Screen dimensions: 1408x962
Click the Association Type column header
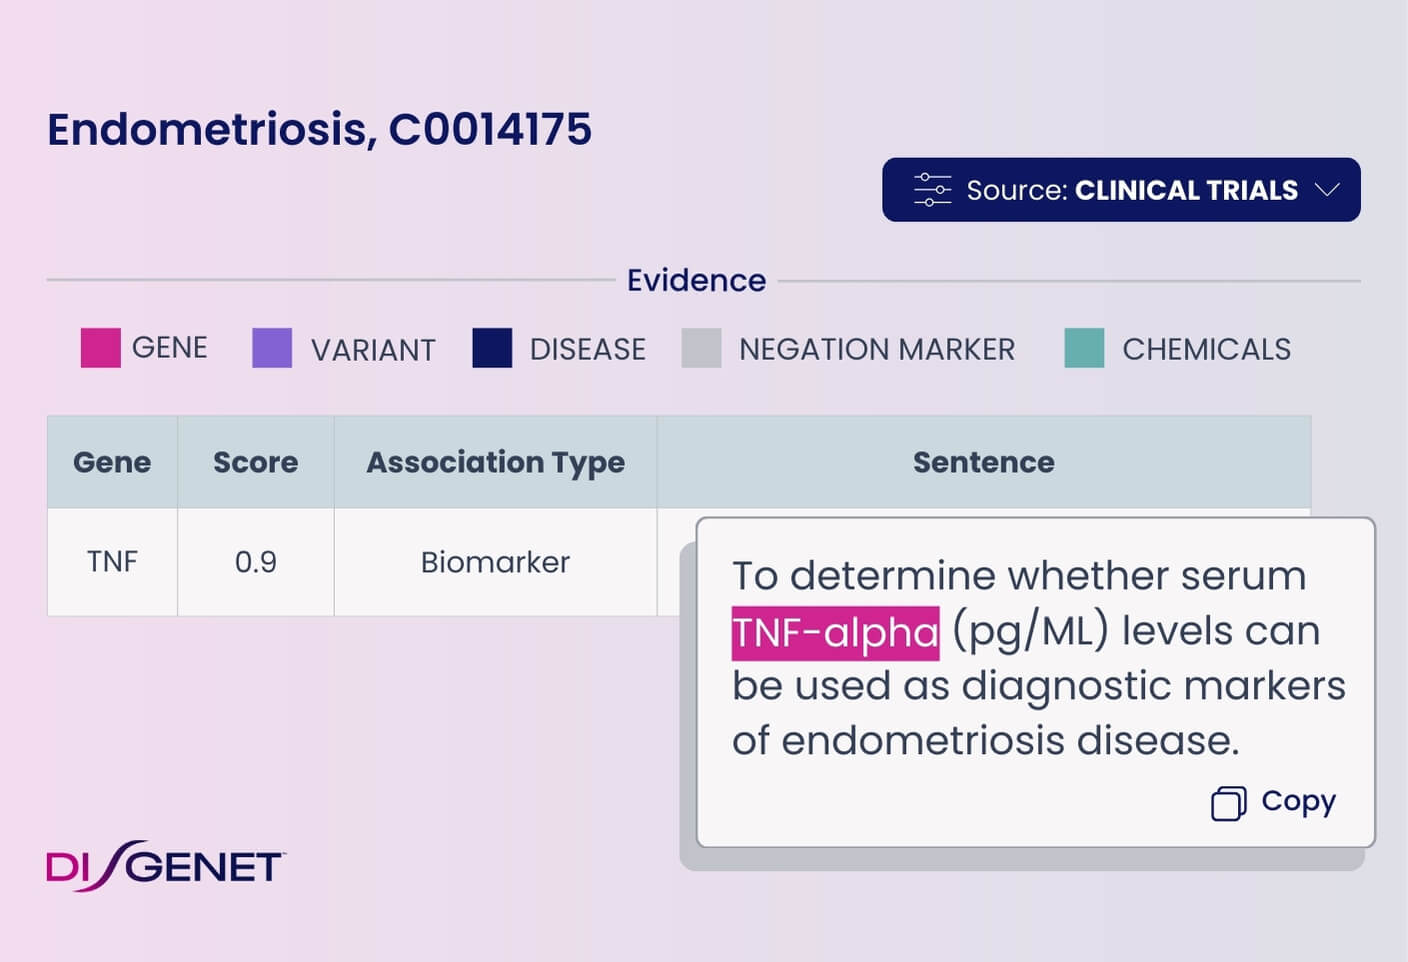pyautogui.click(x=495, y=462)
